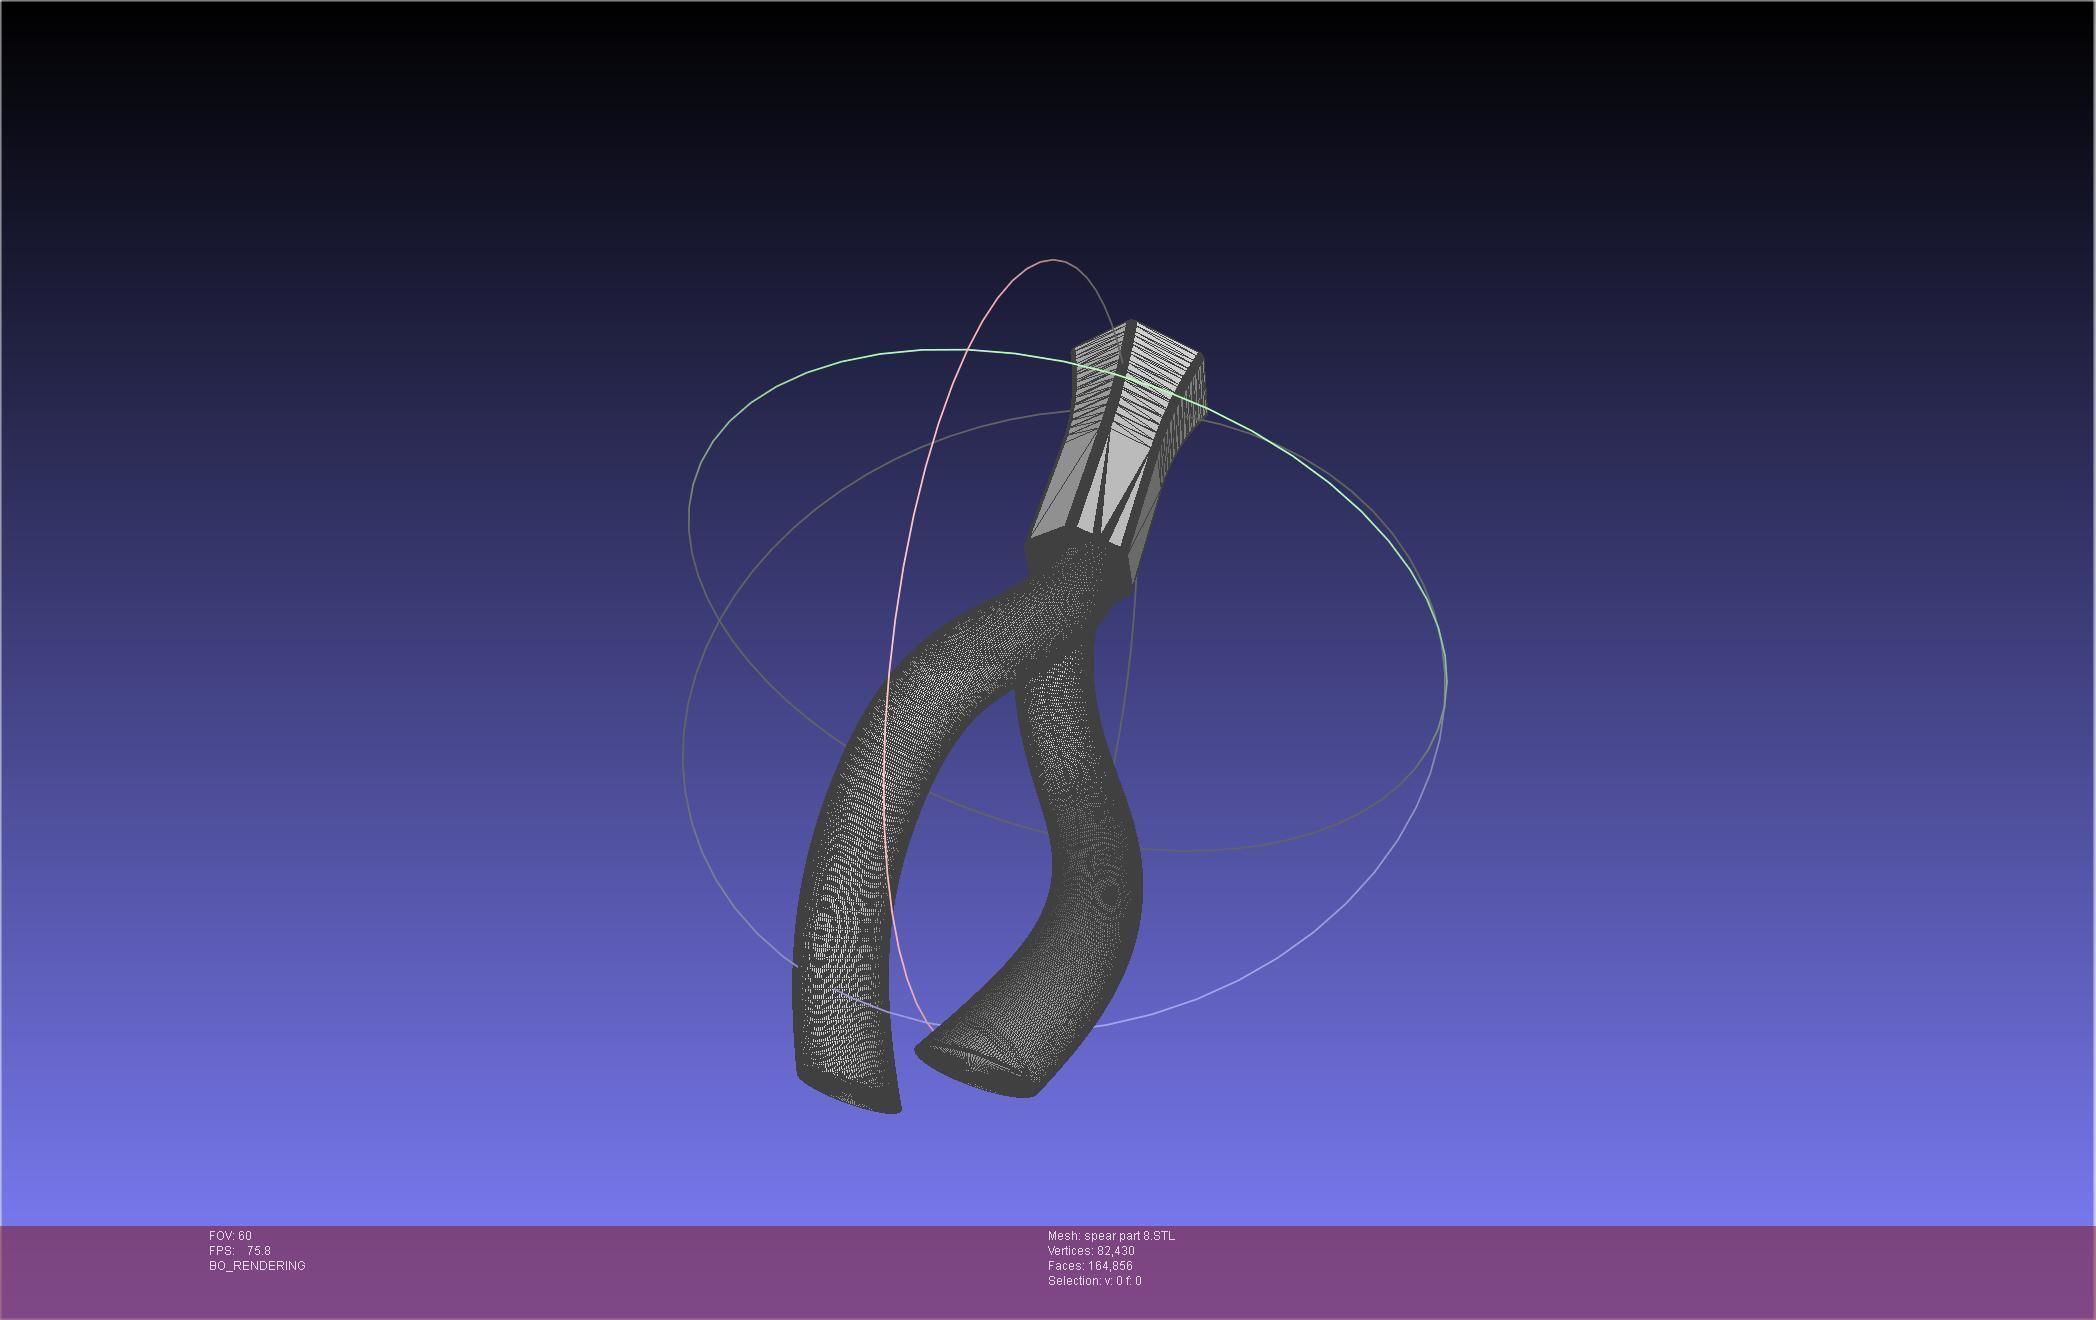Click the 'FOV: 60' readout
This screenshot has width=2096, height=1320.
[230, 1236]
